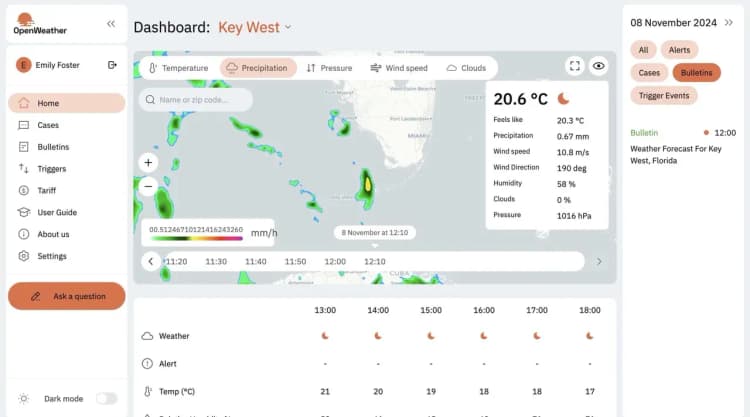Expand the Key West location dropdown
This screenshot has width=750, height=417.
coord(288,27)
